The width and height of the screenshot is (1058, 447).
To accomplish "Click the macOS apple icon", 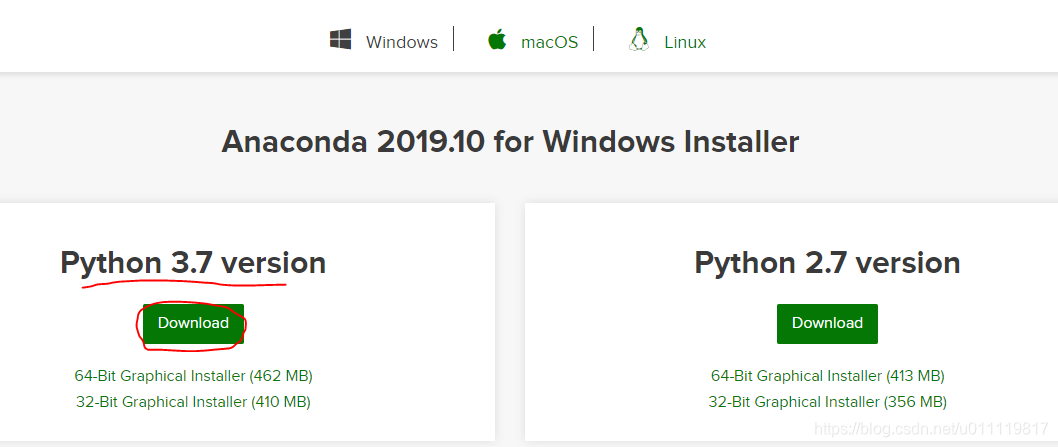I will click(497, 40).
